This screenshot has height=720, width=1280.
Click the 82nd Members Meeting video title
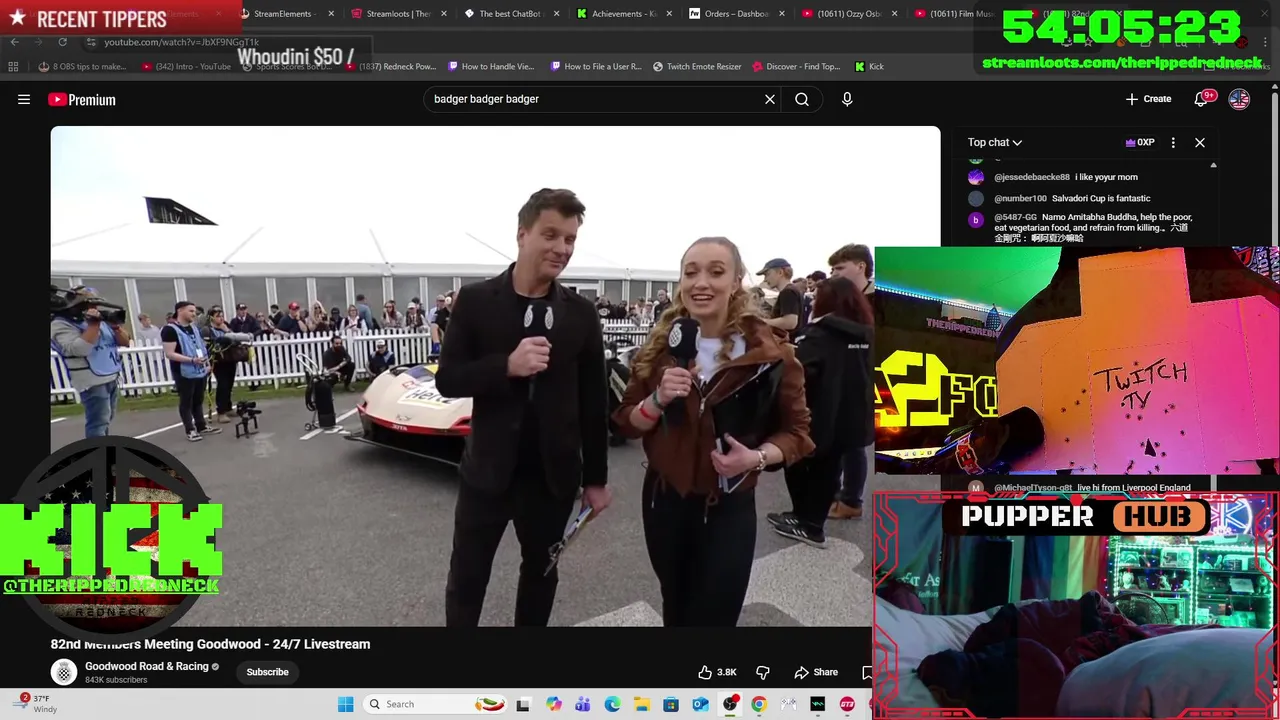coord(210,644)
